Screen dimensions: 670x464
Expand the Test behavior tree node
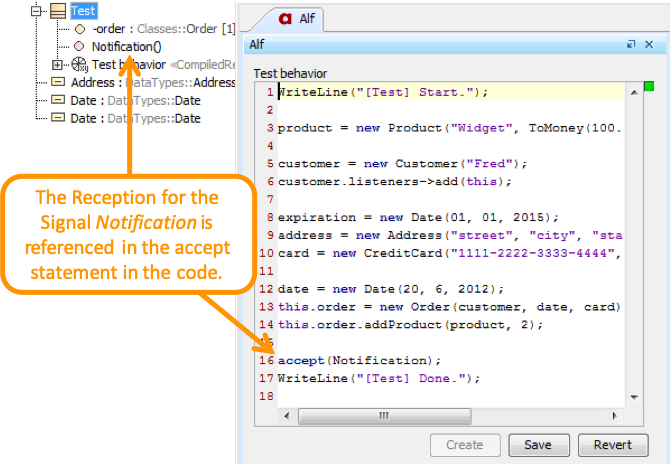[x=57, y=65]
